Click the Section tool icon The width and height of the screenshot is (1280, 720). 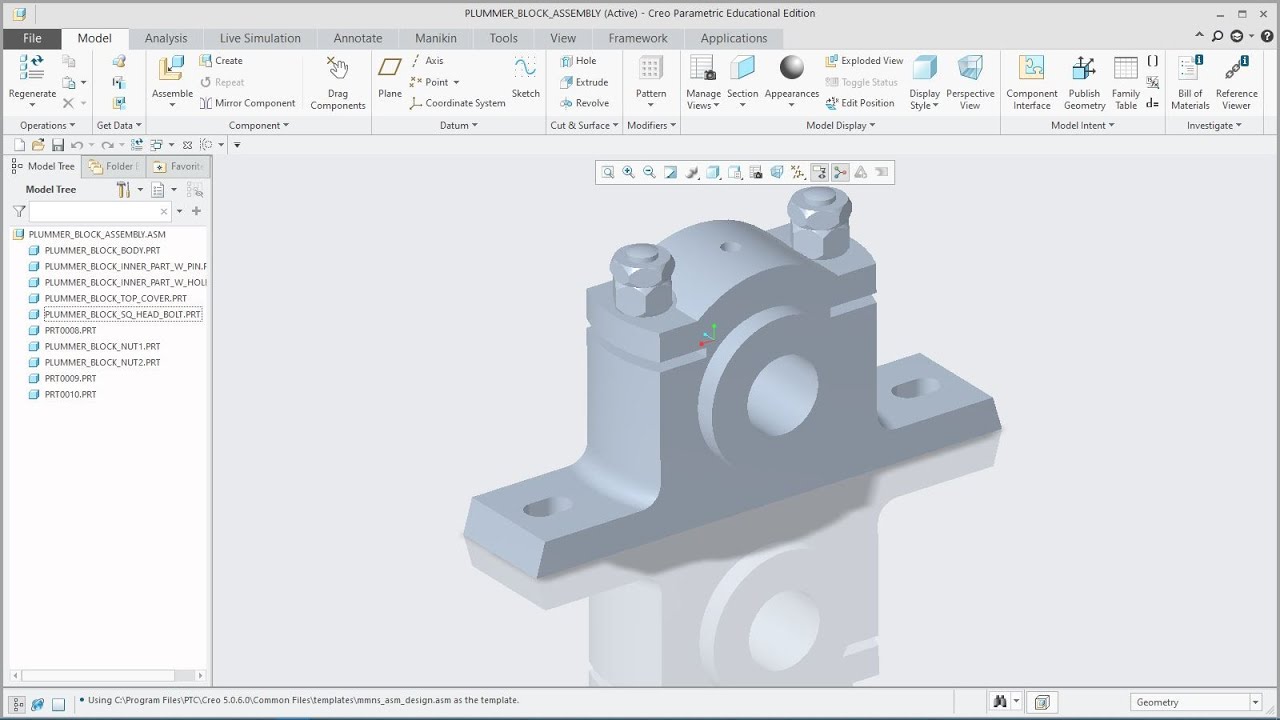[x=742, y=68]
